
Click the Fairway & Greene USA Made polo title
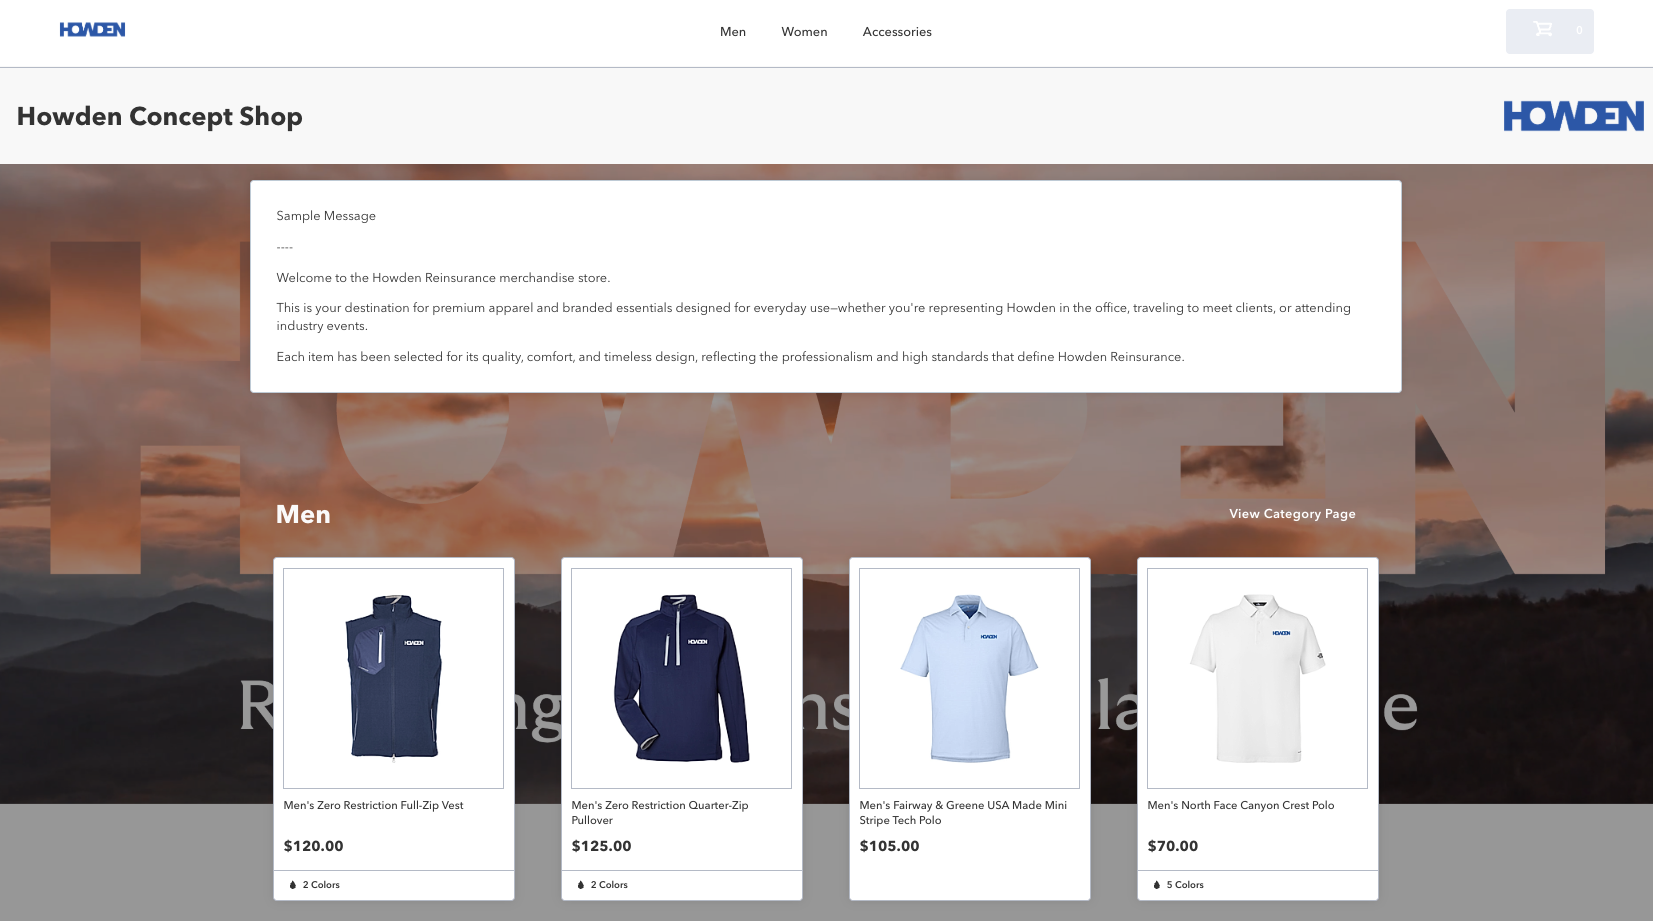[x=963, y=813]
